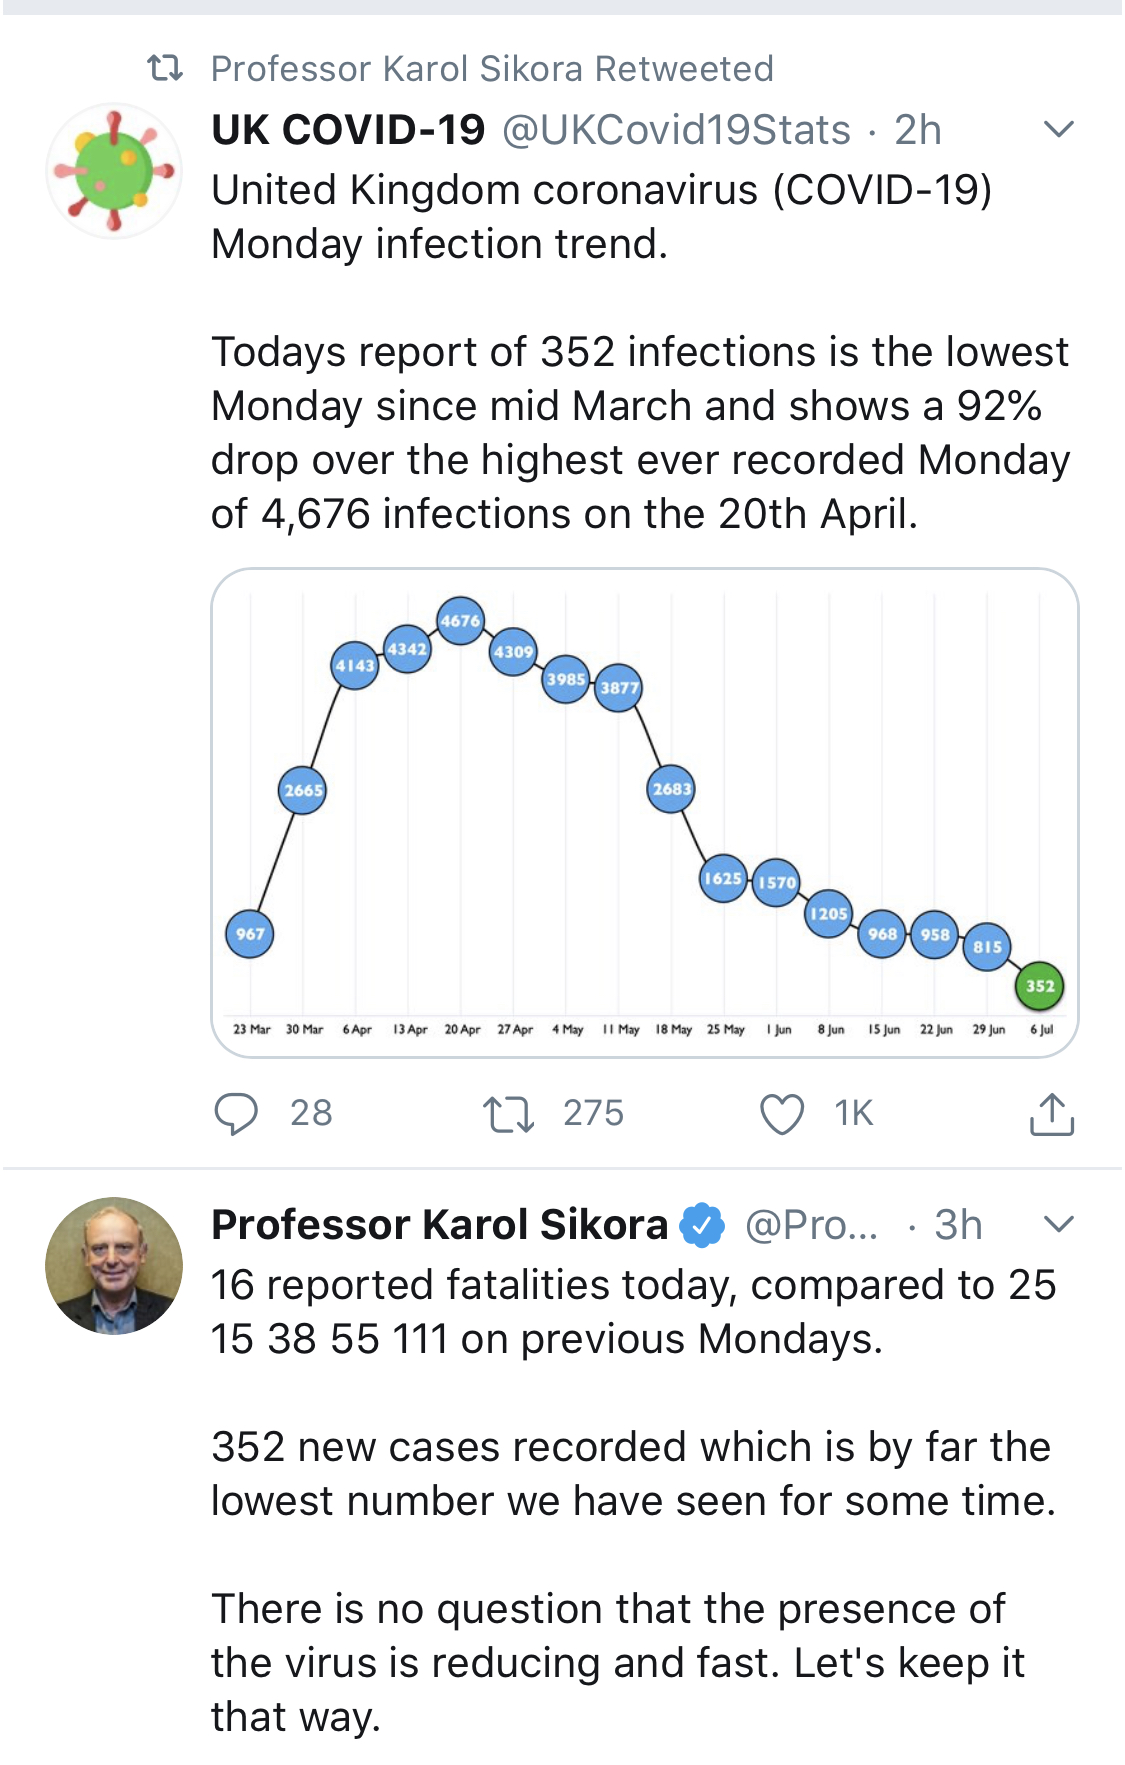Open the tweet text about 16 reported fatalities
The width and height of the screenshot is (1125, 1765).
click(x=633, y=1312)
